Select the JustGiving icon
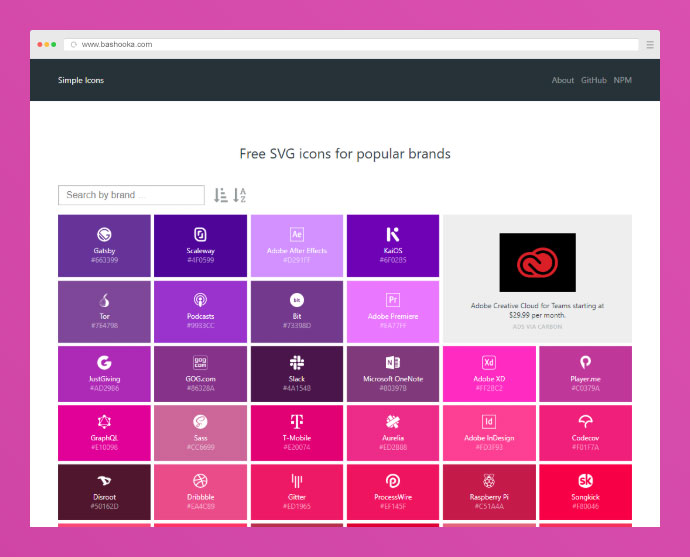Viewport: 690px width, 557px height. pyautogui.click(x=104, y=363)
